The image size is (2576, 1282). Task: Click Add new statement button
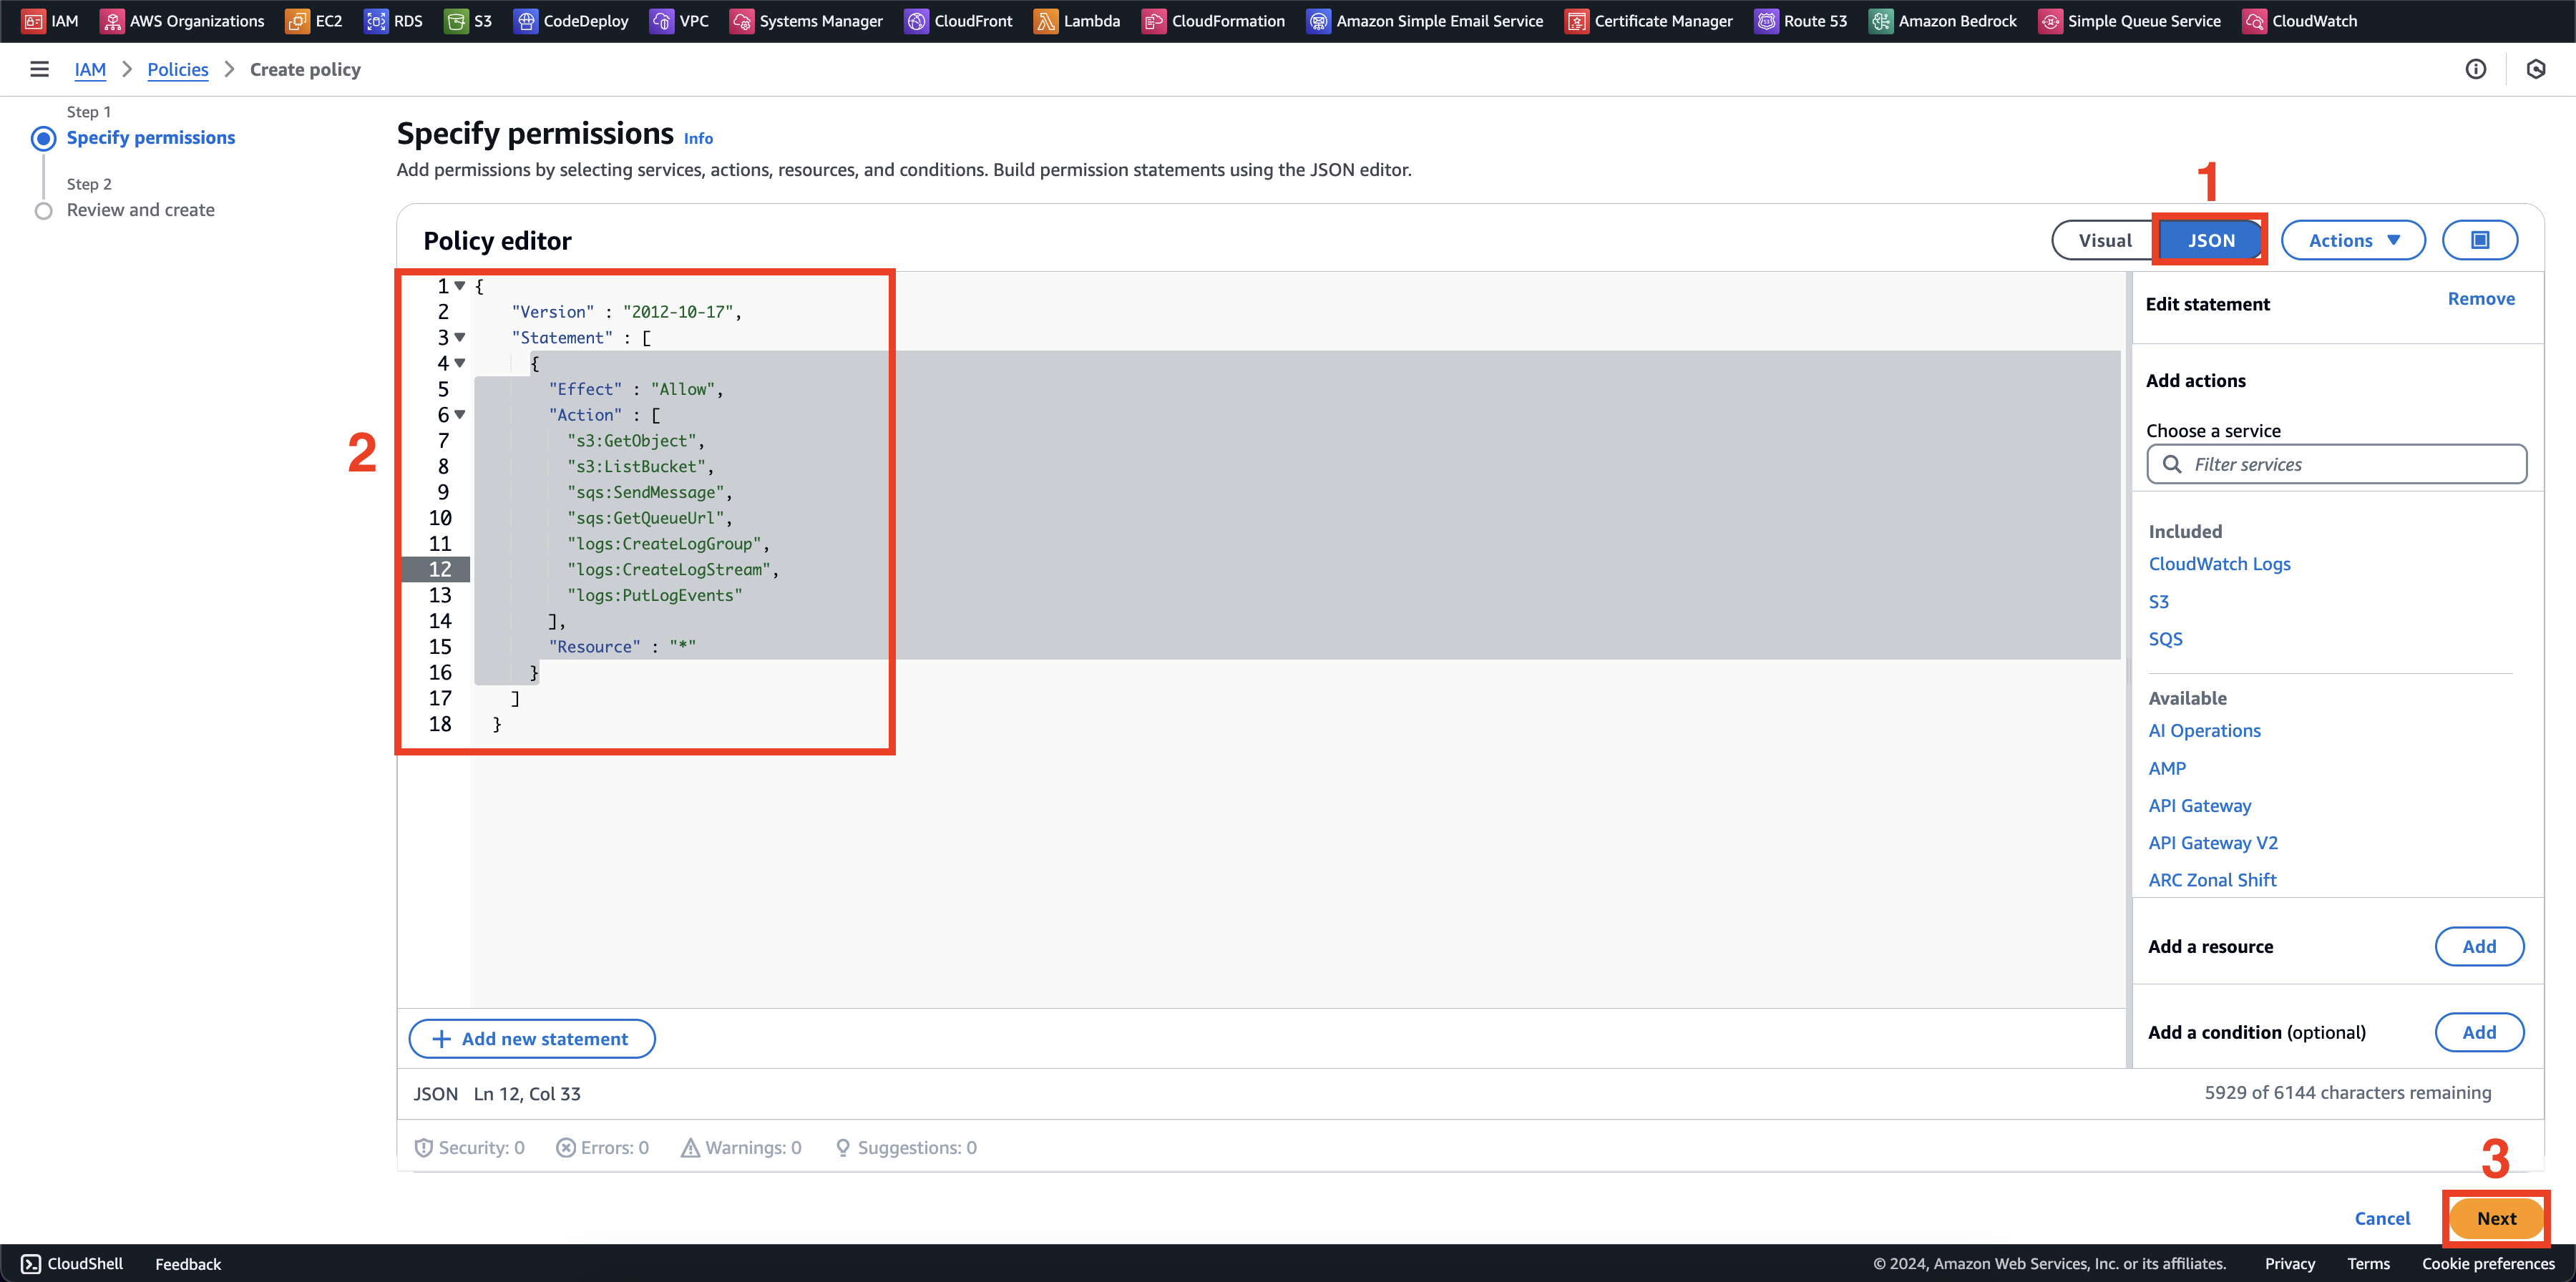pos(531,1037)
